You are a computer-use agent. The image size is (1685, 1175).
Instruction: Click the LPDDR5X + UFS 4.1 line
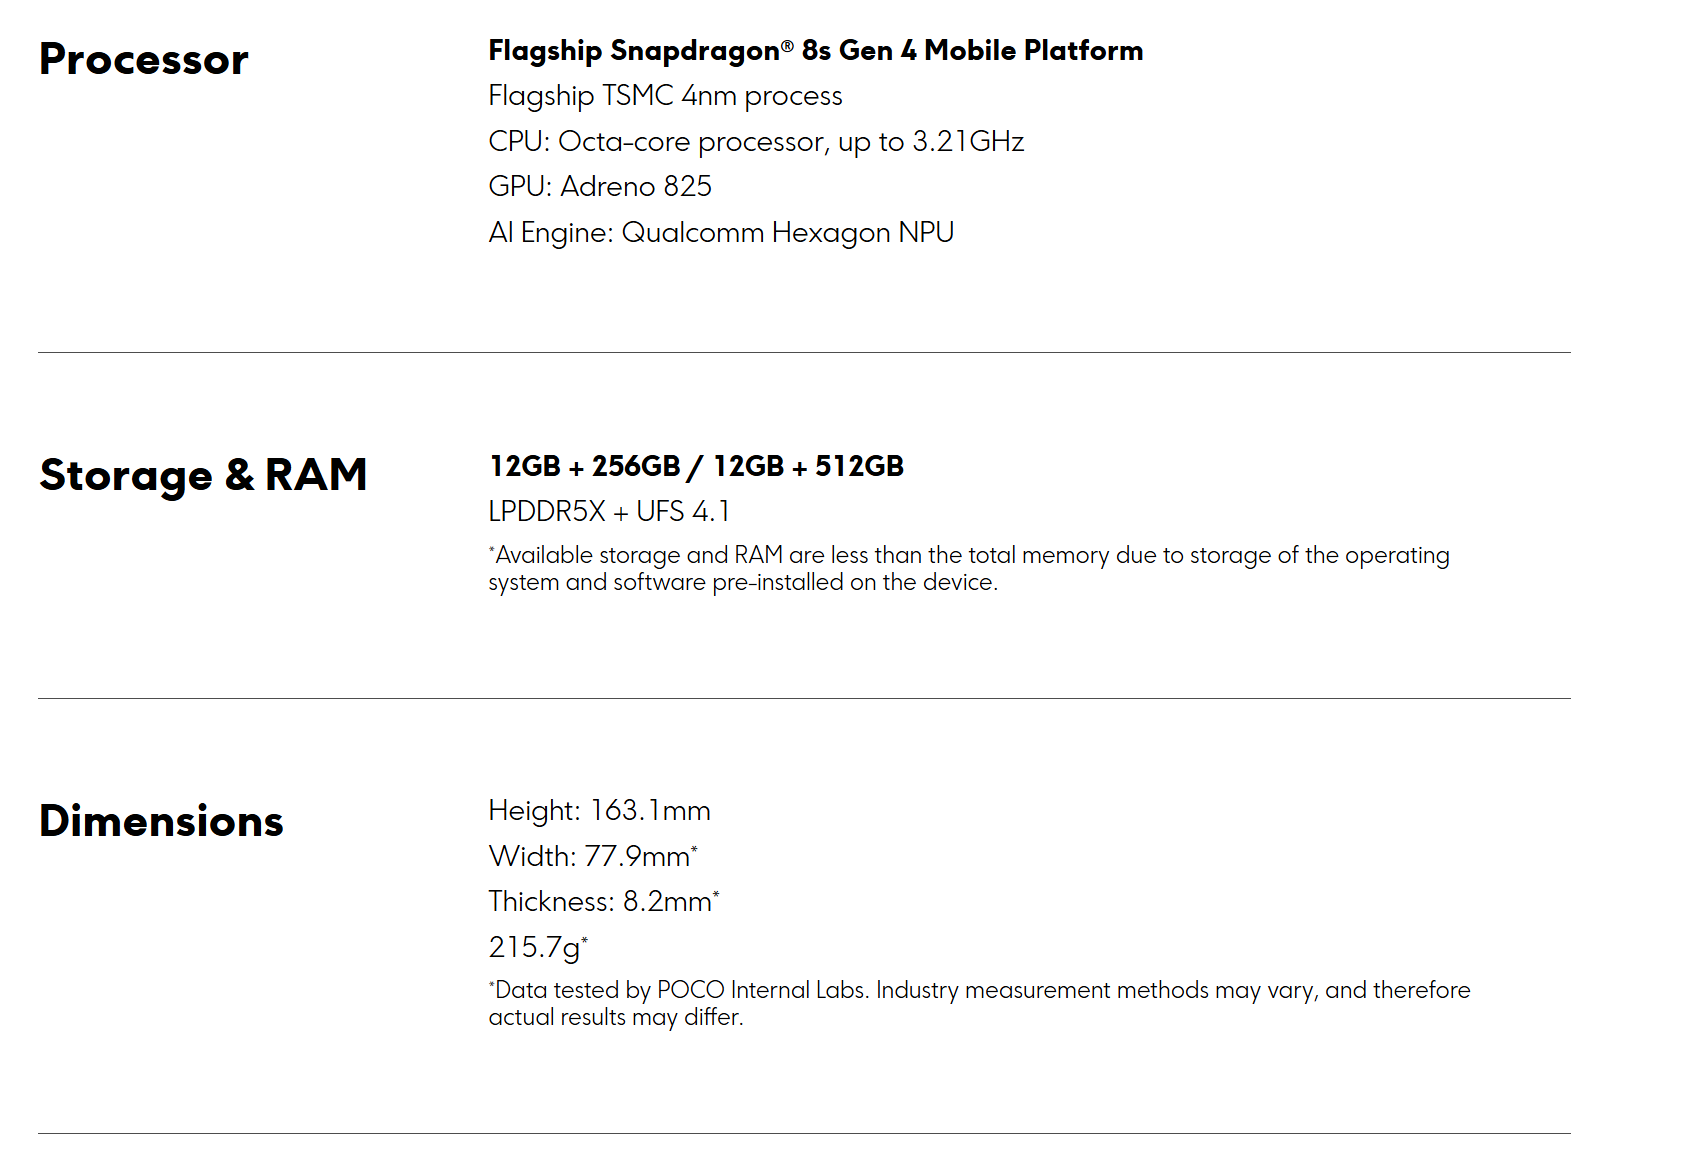pyautogui.click(x=609, y=512)
